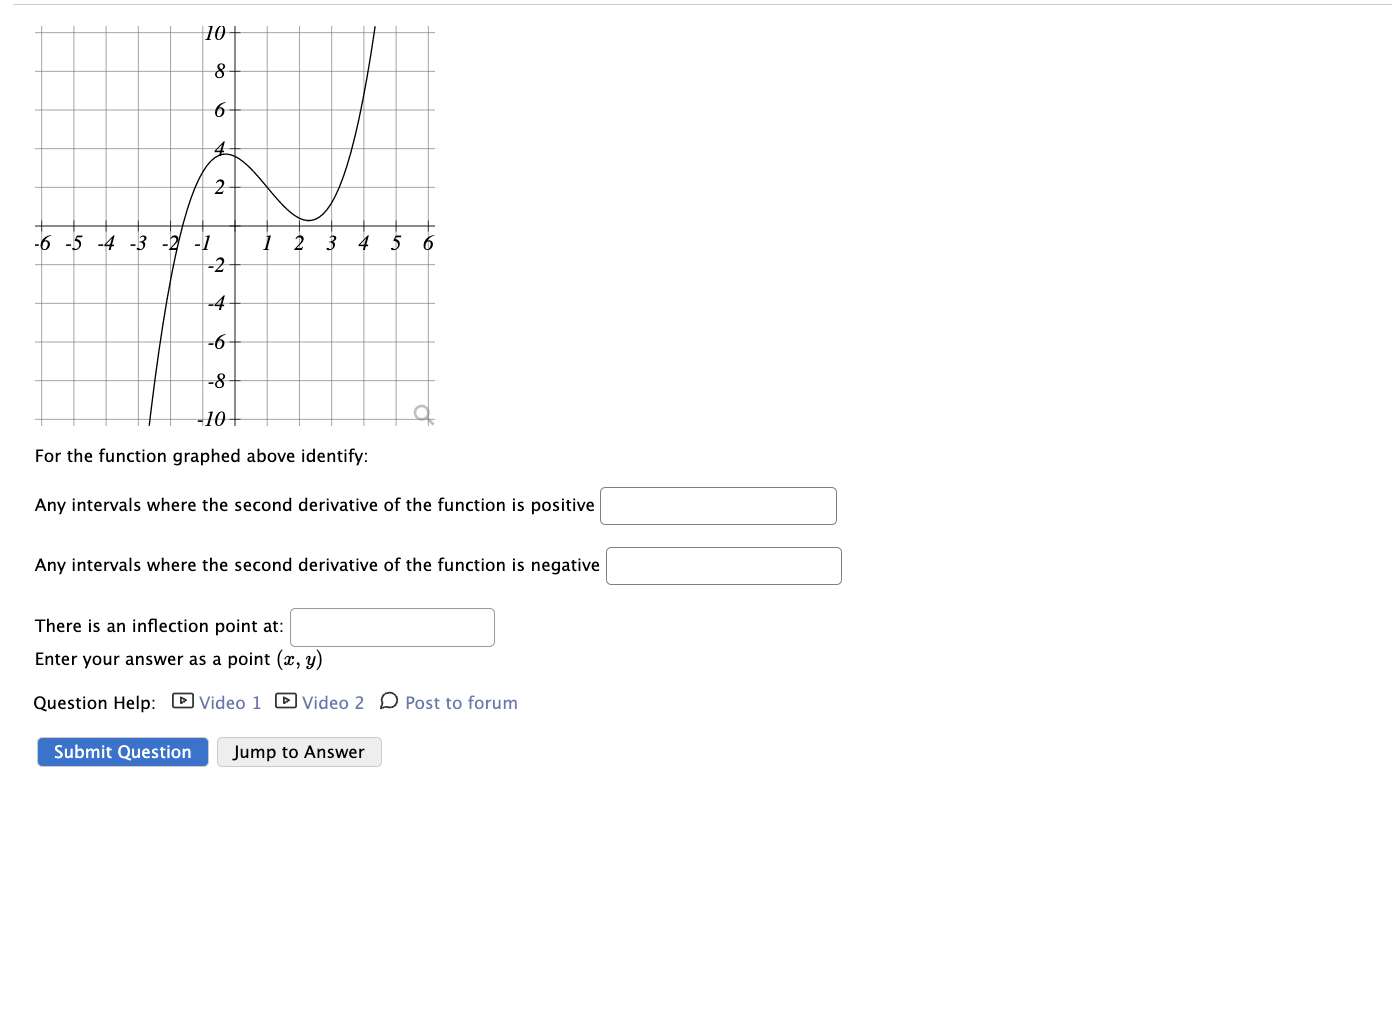Click the positive second derivative interval field
1392x1032 pixels.
[717, 505]
